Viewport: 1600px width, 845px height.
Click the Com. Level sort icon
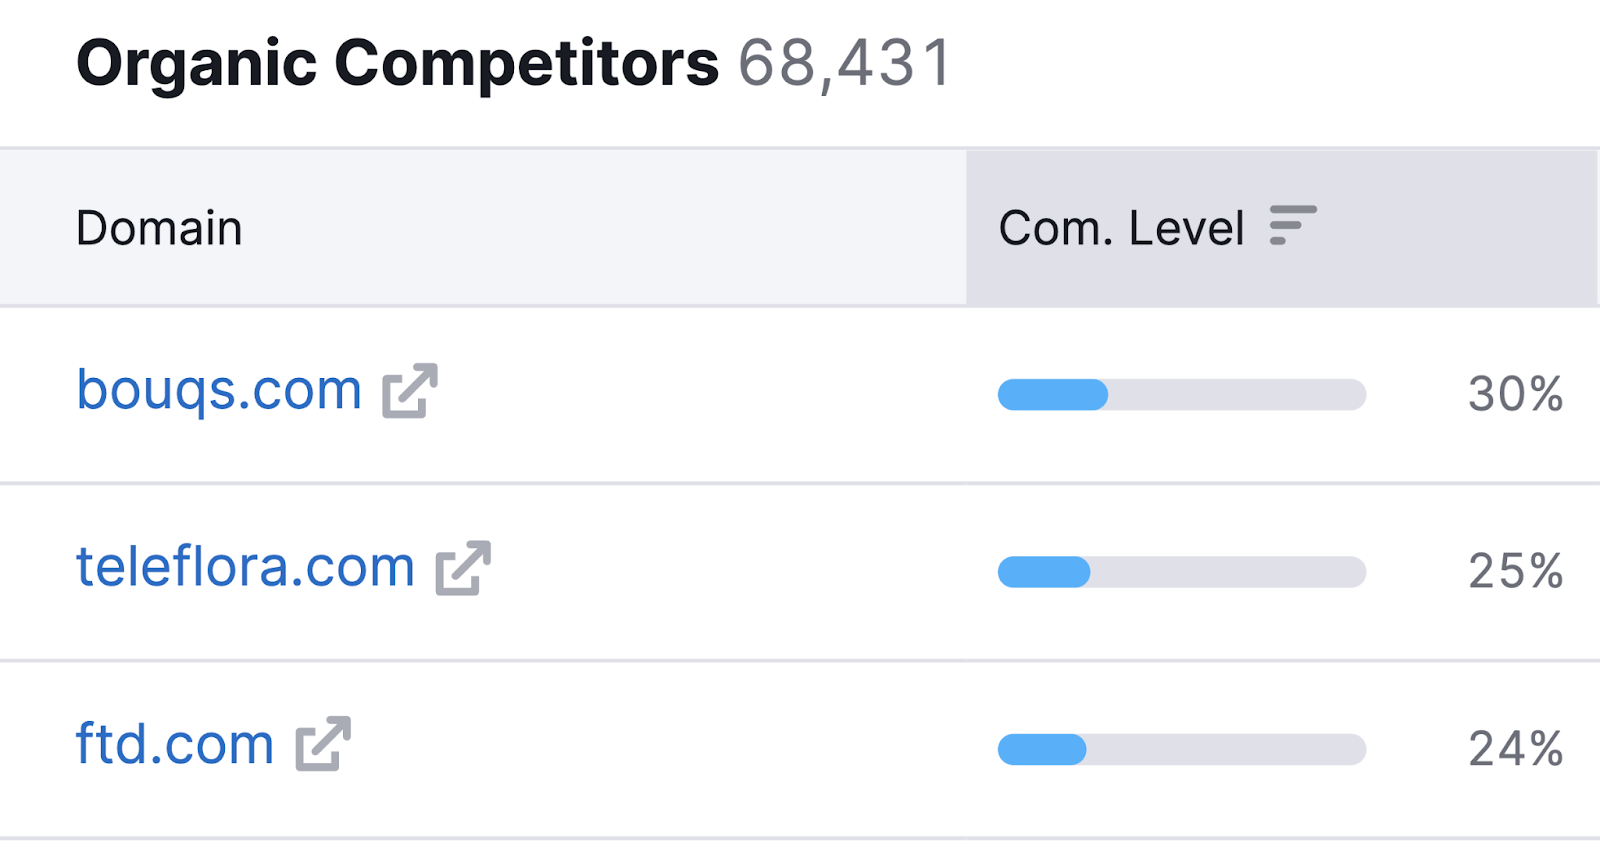(x=1293, y=225)
